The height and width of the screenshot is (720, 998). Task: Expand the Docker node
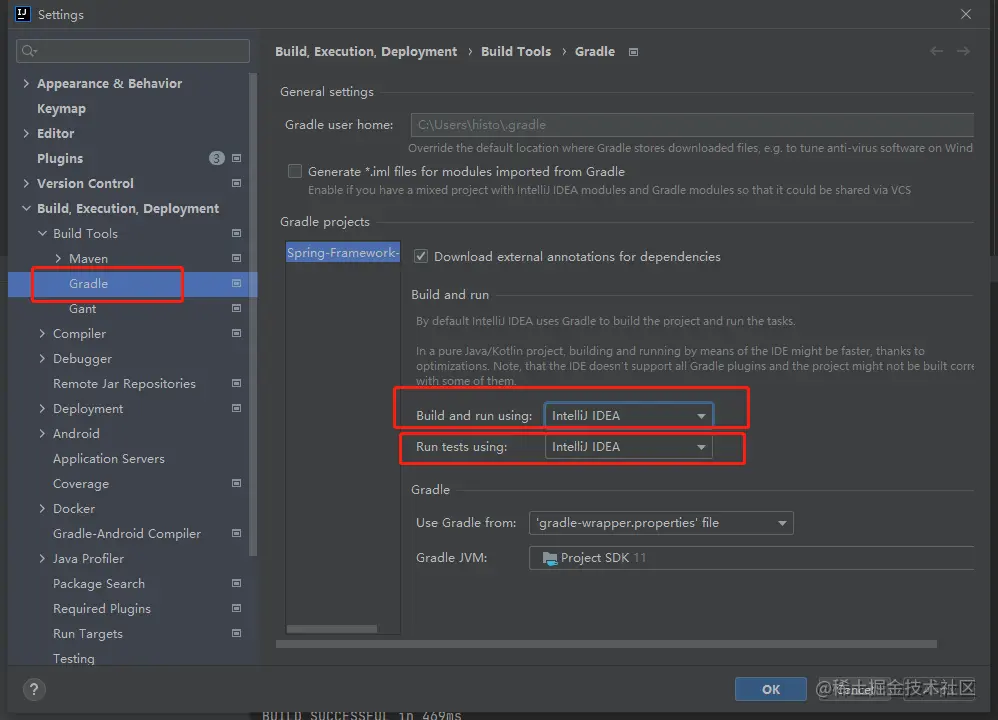[x=42, y=508]
